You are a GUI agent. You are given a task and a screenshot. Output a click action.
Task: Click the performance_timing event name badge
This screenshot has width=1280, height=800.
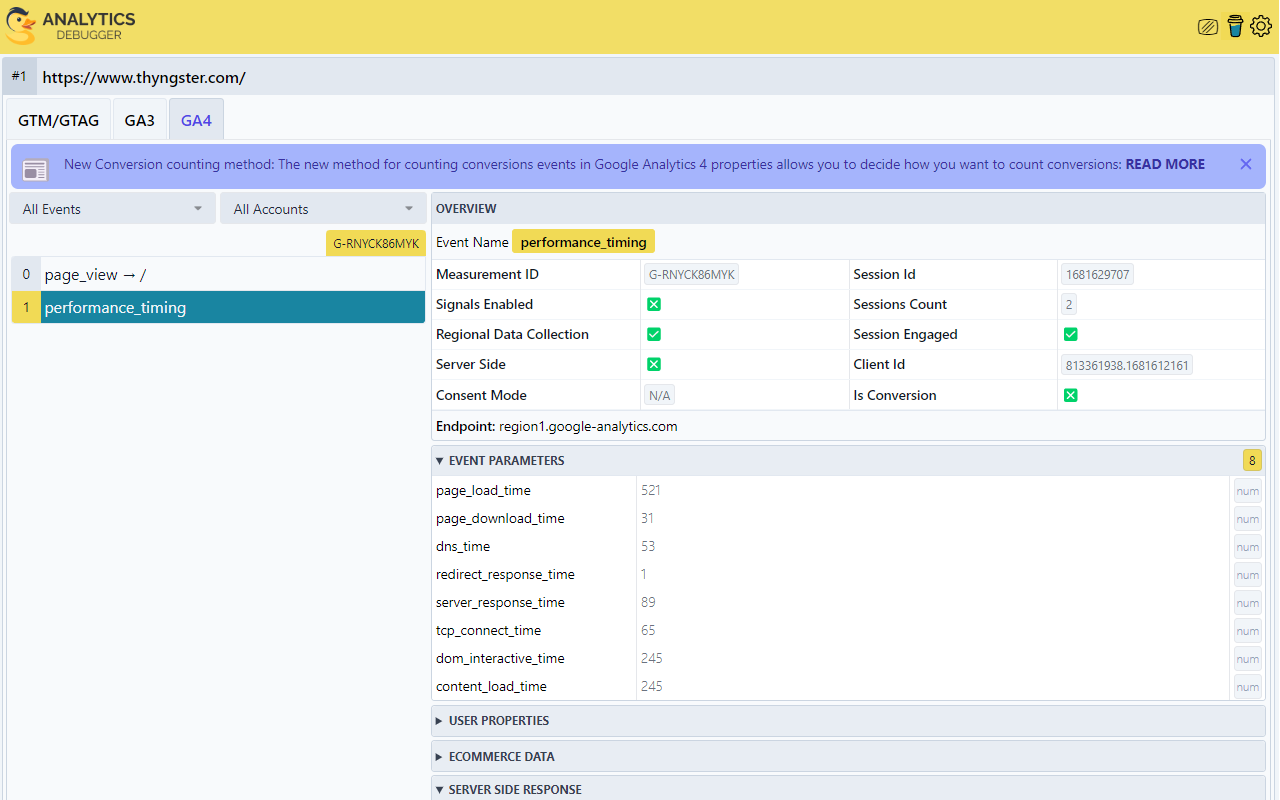583,242
